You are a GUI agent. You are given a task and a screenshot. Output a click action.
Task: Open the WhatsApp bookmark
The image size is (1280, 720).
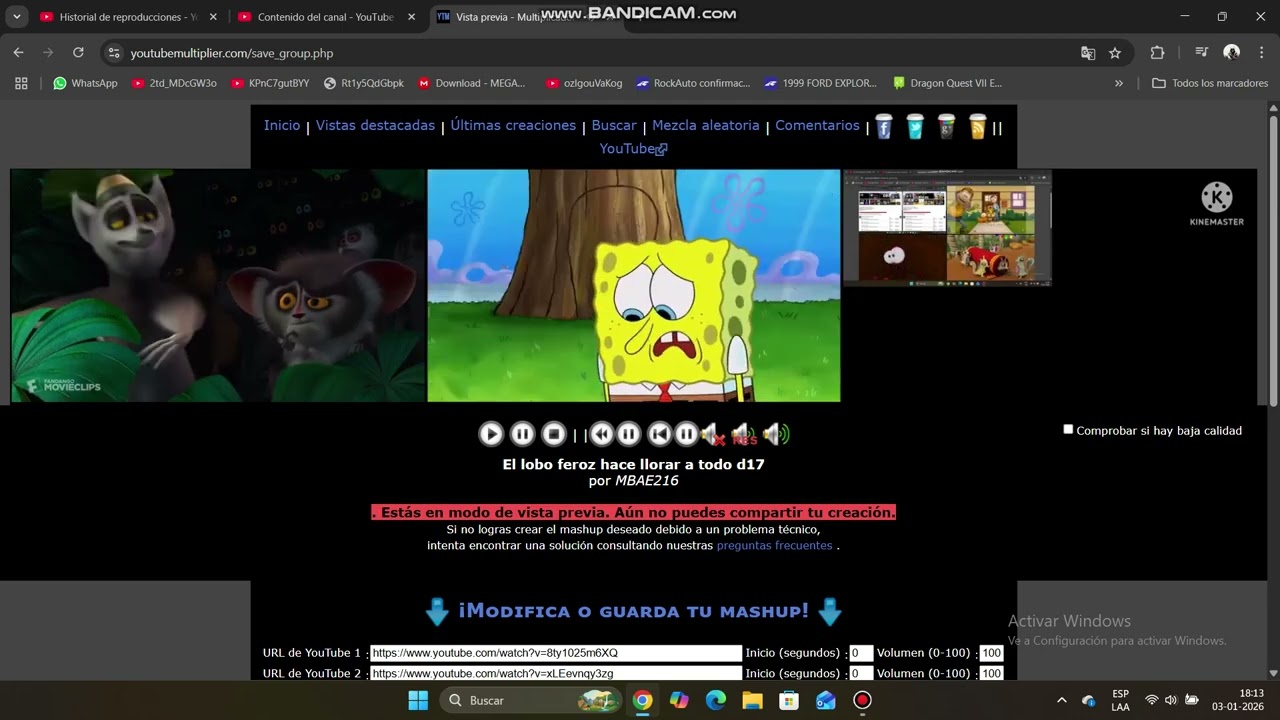(x=85, y=83)
